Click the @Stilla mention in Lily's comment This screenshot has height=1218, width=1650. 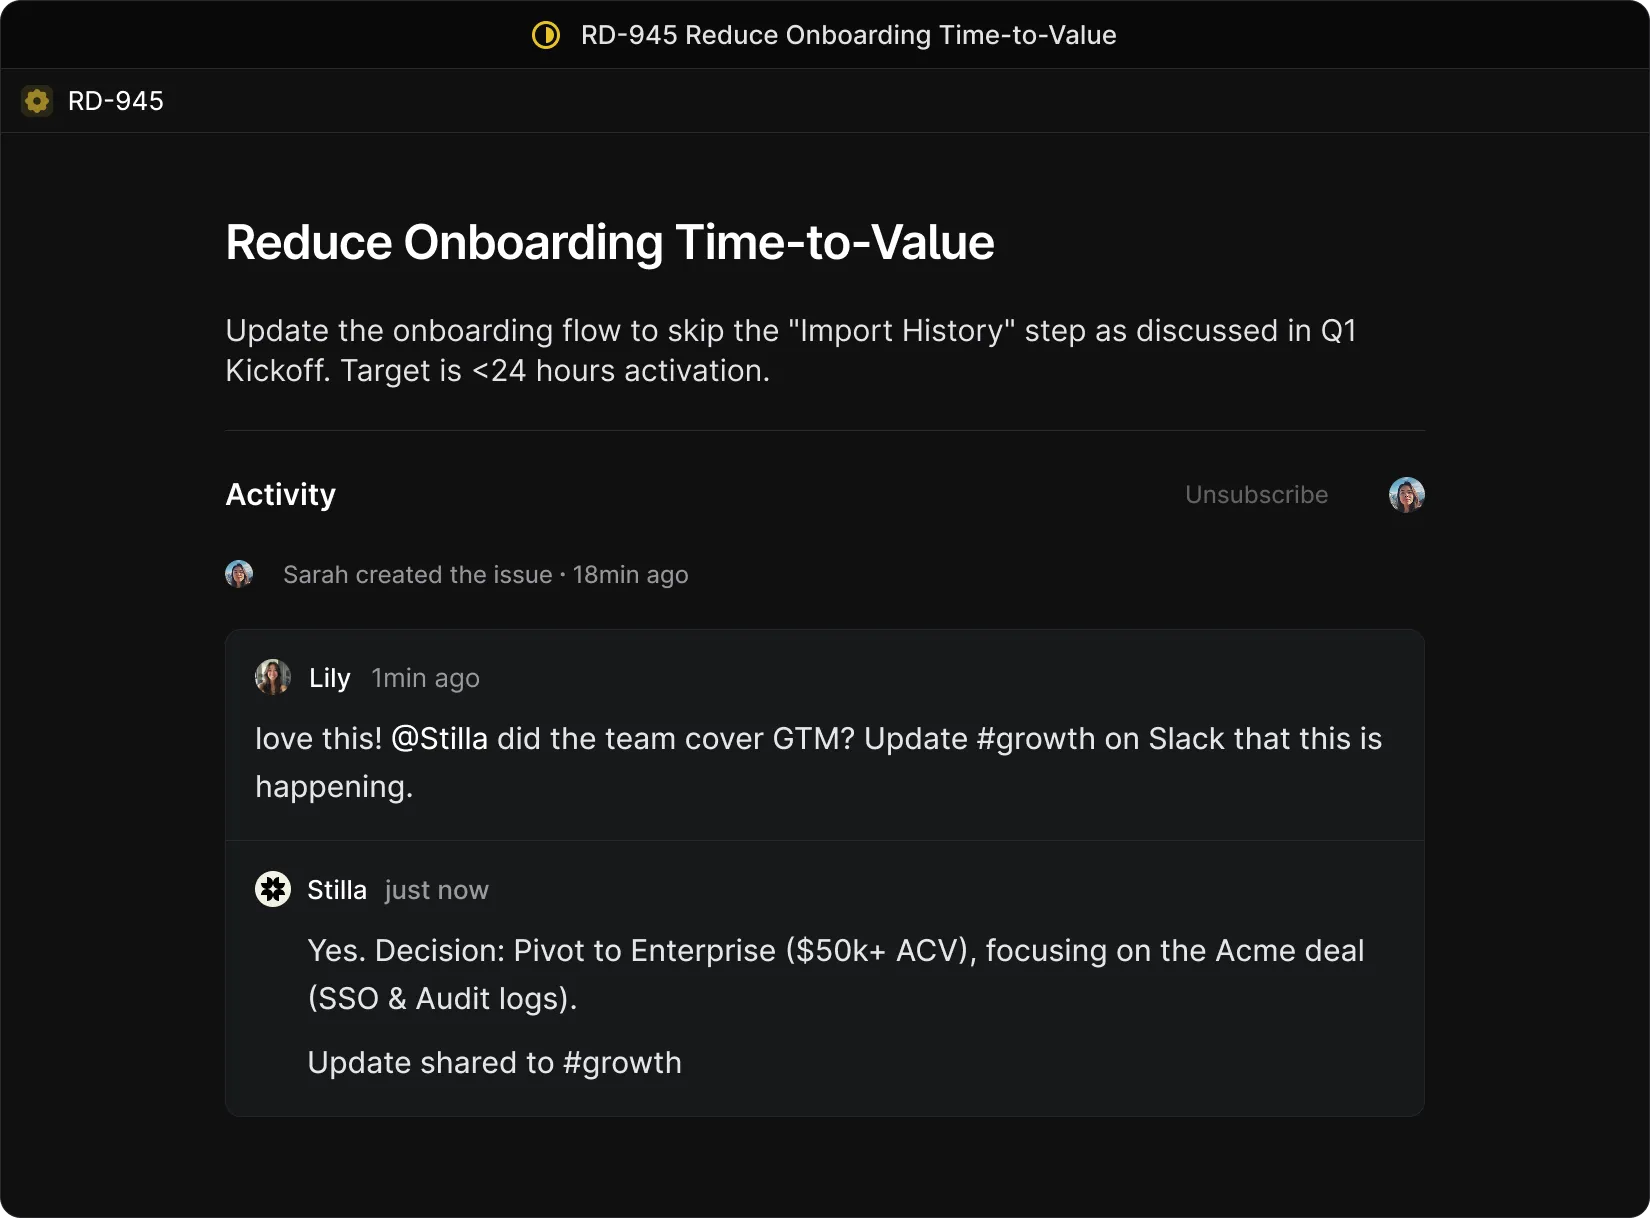click(x=438, y=739)
